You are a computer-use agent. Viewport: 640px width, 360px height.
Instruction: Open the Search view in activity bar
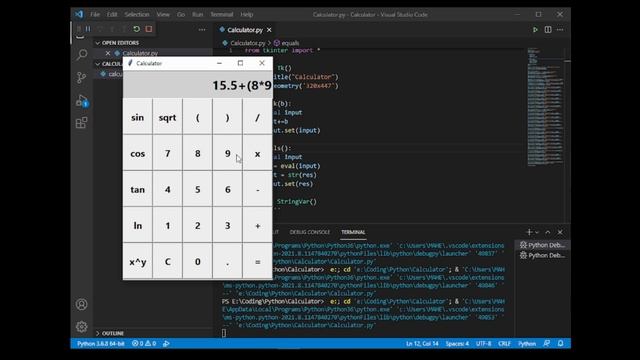point(82,55)
